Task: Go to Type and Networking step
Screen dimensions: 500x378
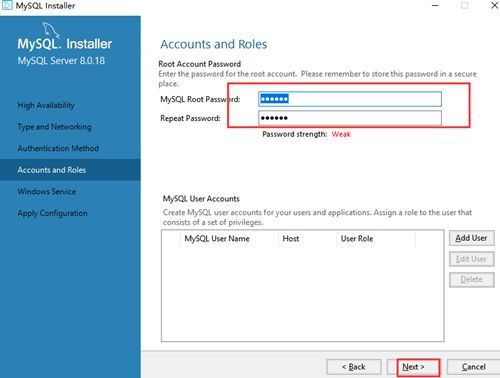Action: pyautogui.click(x=54, y=127)
